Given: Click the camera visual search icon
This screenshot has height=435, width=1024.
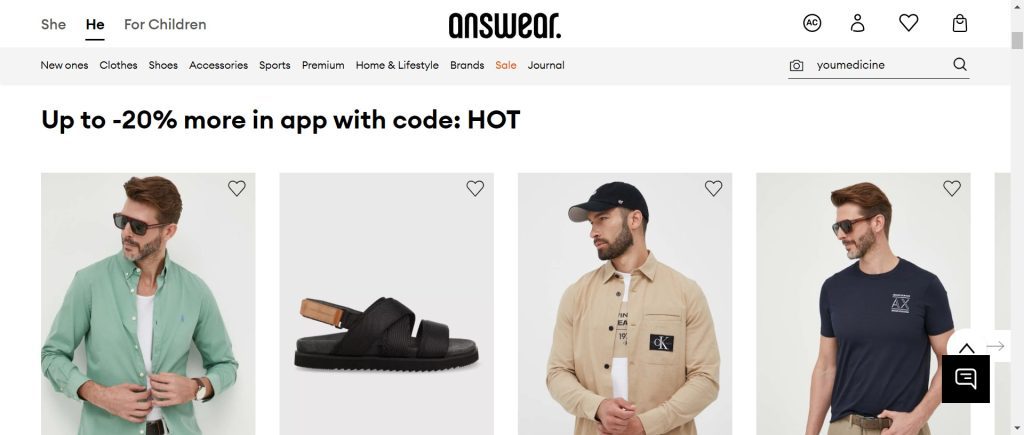Looking at the screenshot, I should (x=796, y=65).
